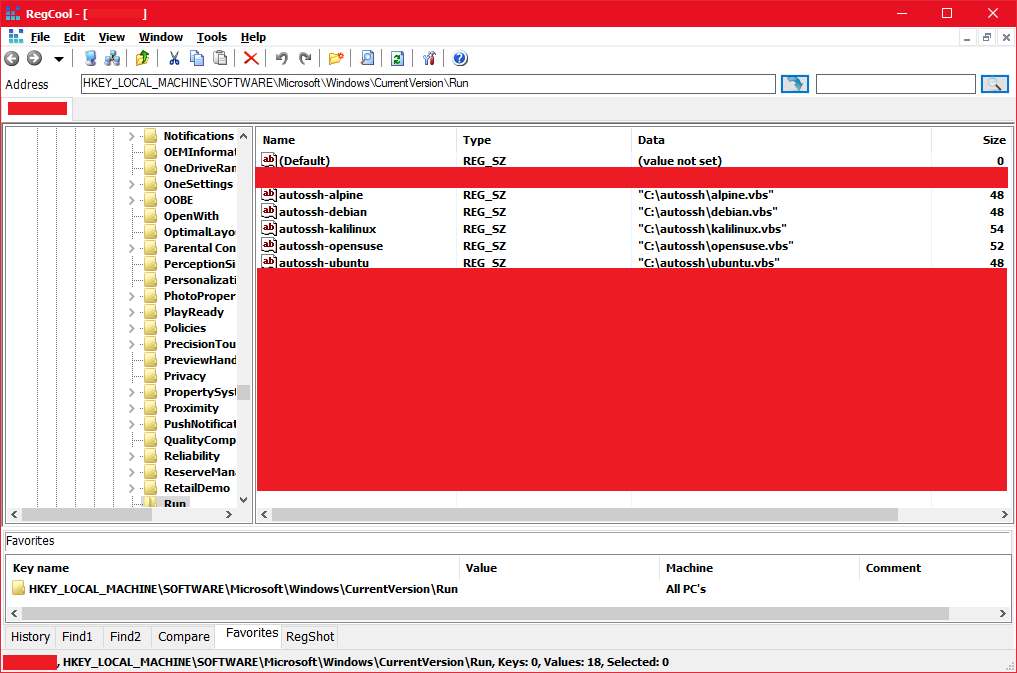Image resolution: width=1017 pixels, height=673 pixels.
Task: Switch to the Find2 tab
Action: tap(125, 637)
